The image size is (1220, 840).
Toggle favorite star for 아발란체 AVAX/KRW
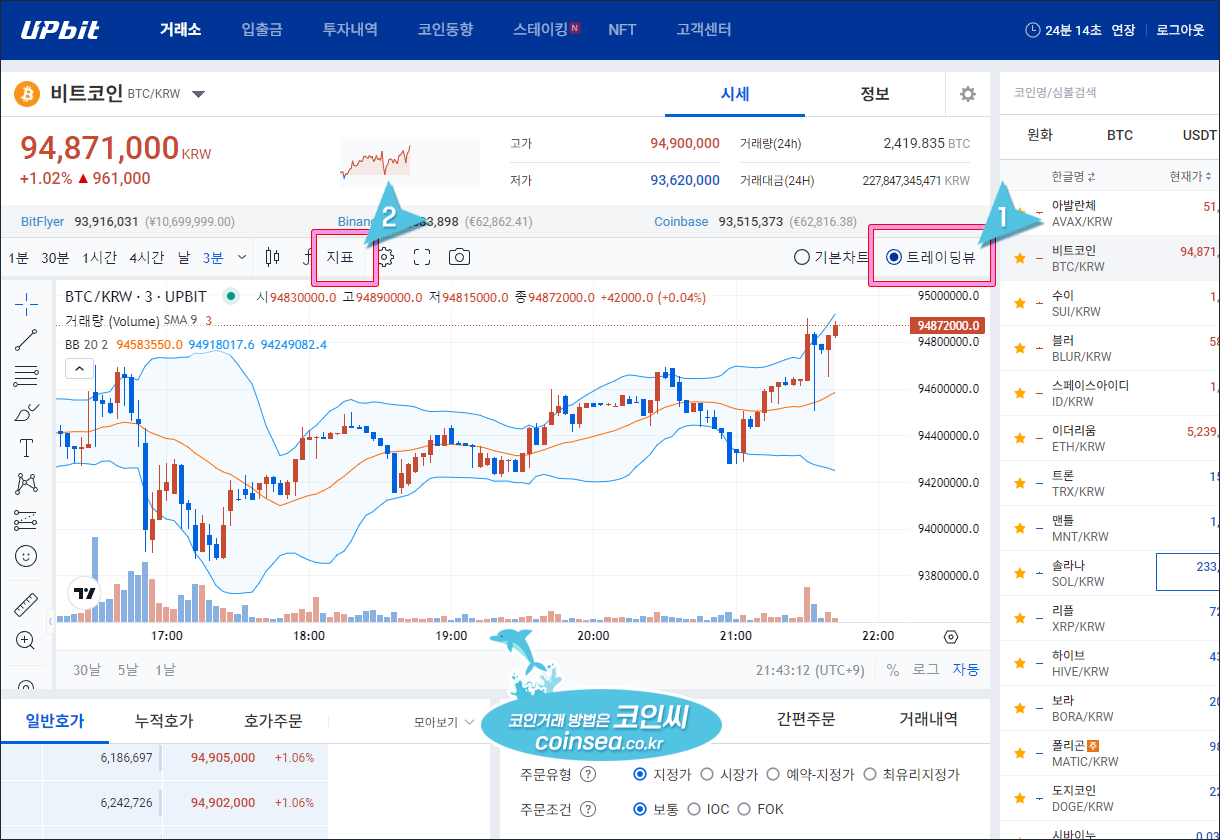(x=1020, y=213)
